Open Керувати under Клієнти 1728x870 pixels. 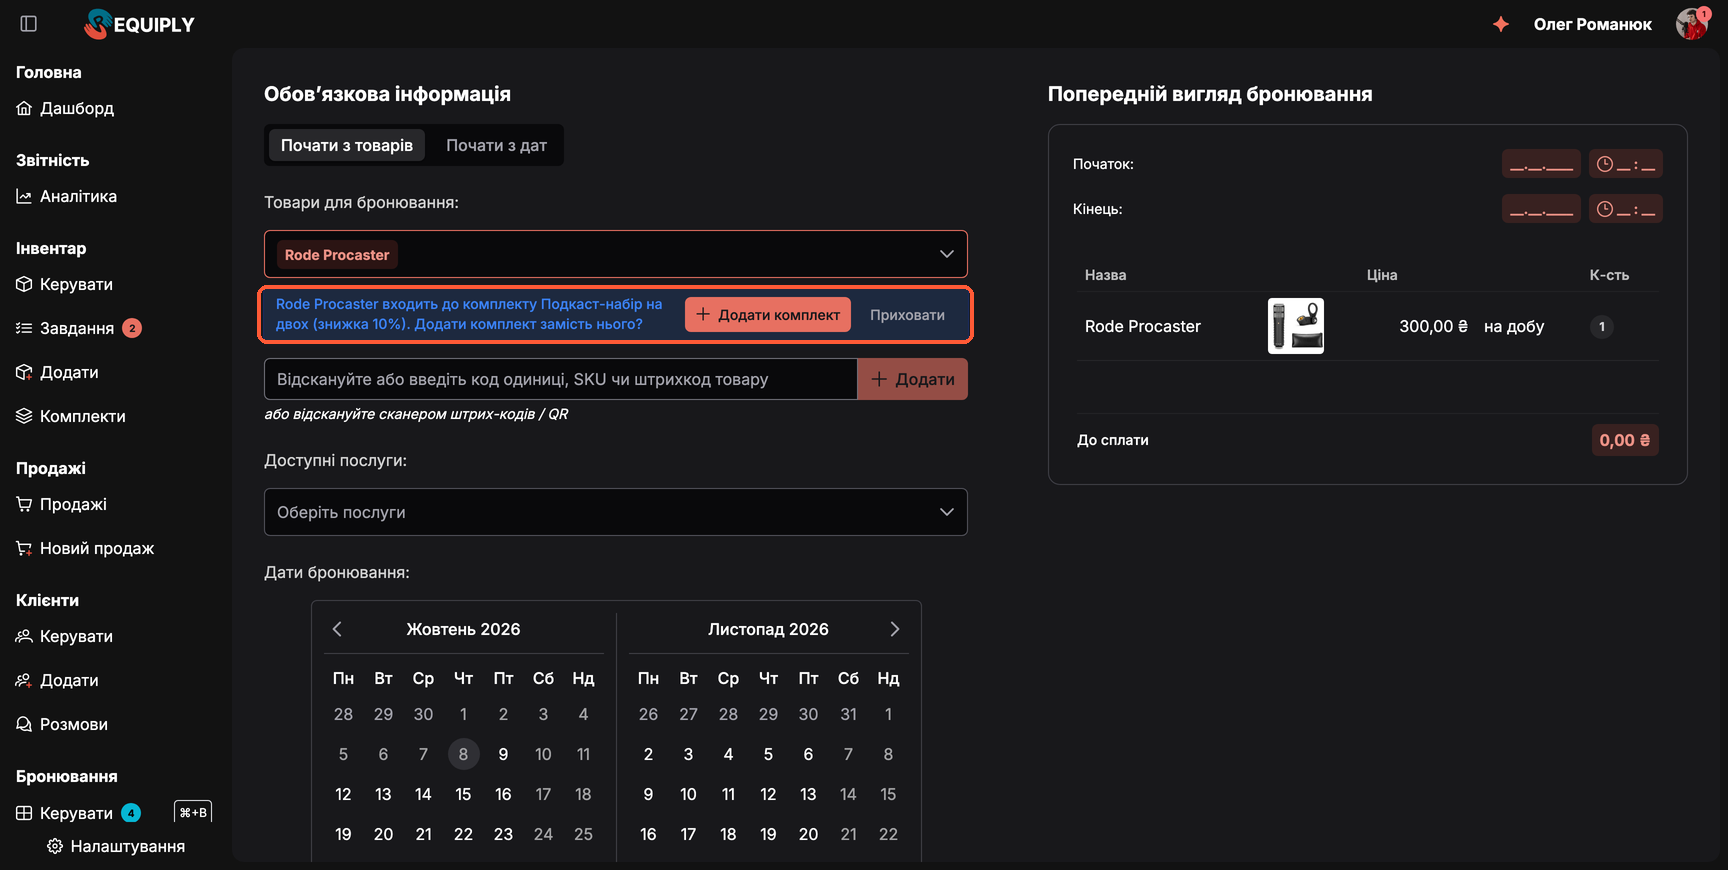(x=64, y=636)
